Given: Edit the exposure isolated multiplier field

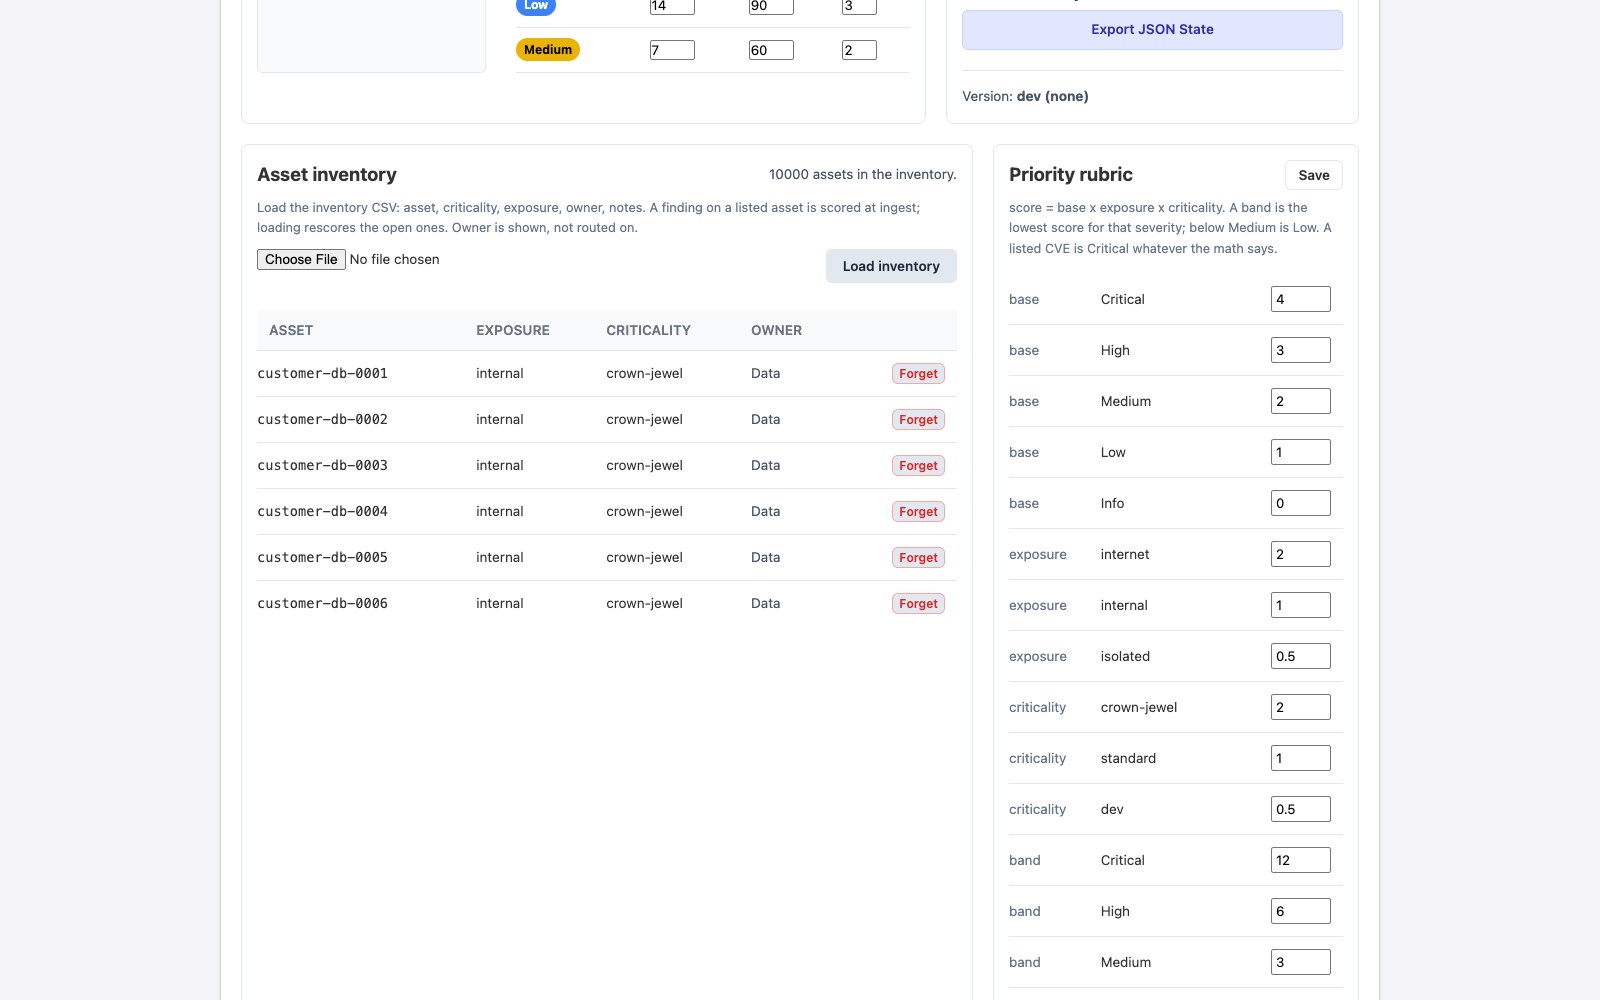Looking at the screenshot, I should (1301, 656).
